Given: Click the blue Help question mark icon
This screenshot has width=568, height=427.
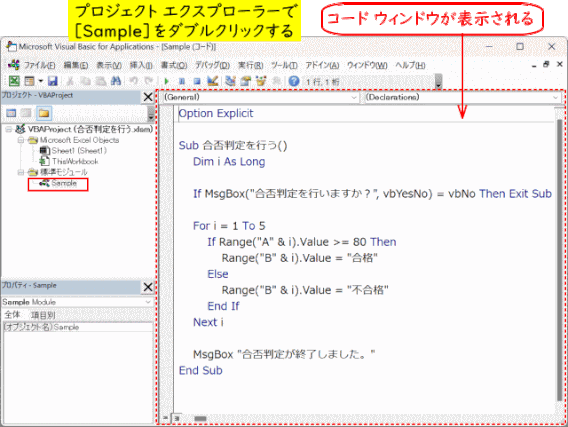Looking at the screenshot, I should tap(294, 81).
